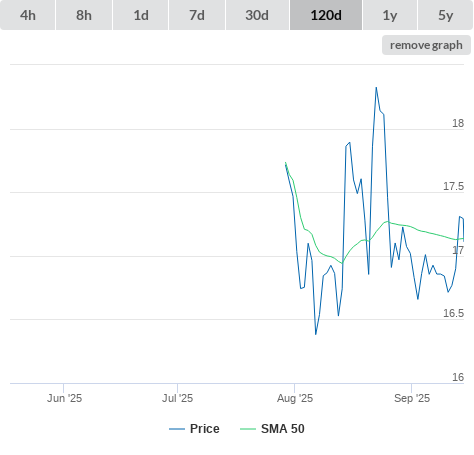Viewport: 474px width, 455px height.
Task: Show the 7d chart range
Action: point(197,15)
